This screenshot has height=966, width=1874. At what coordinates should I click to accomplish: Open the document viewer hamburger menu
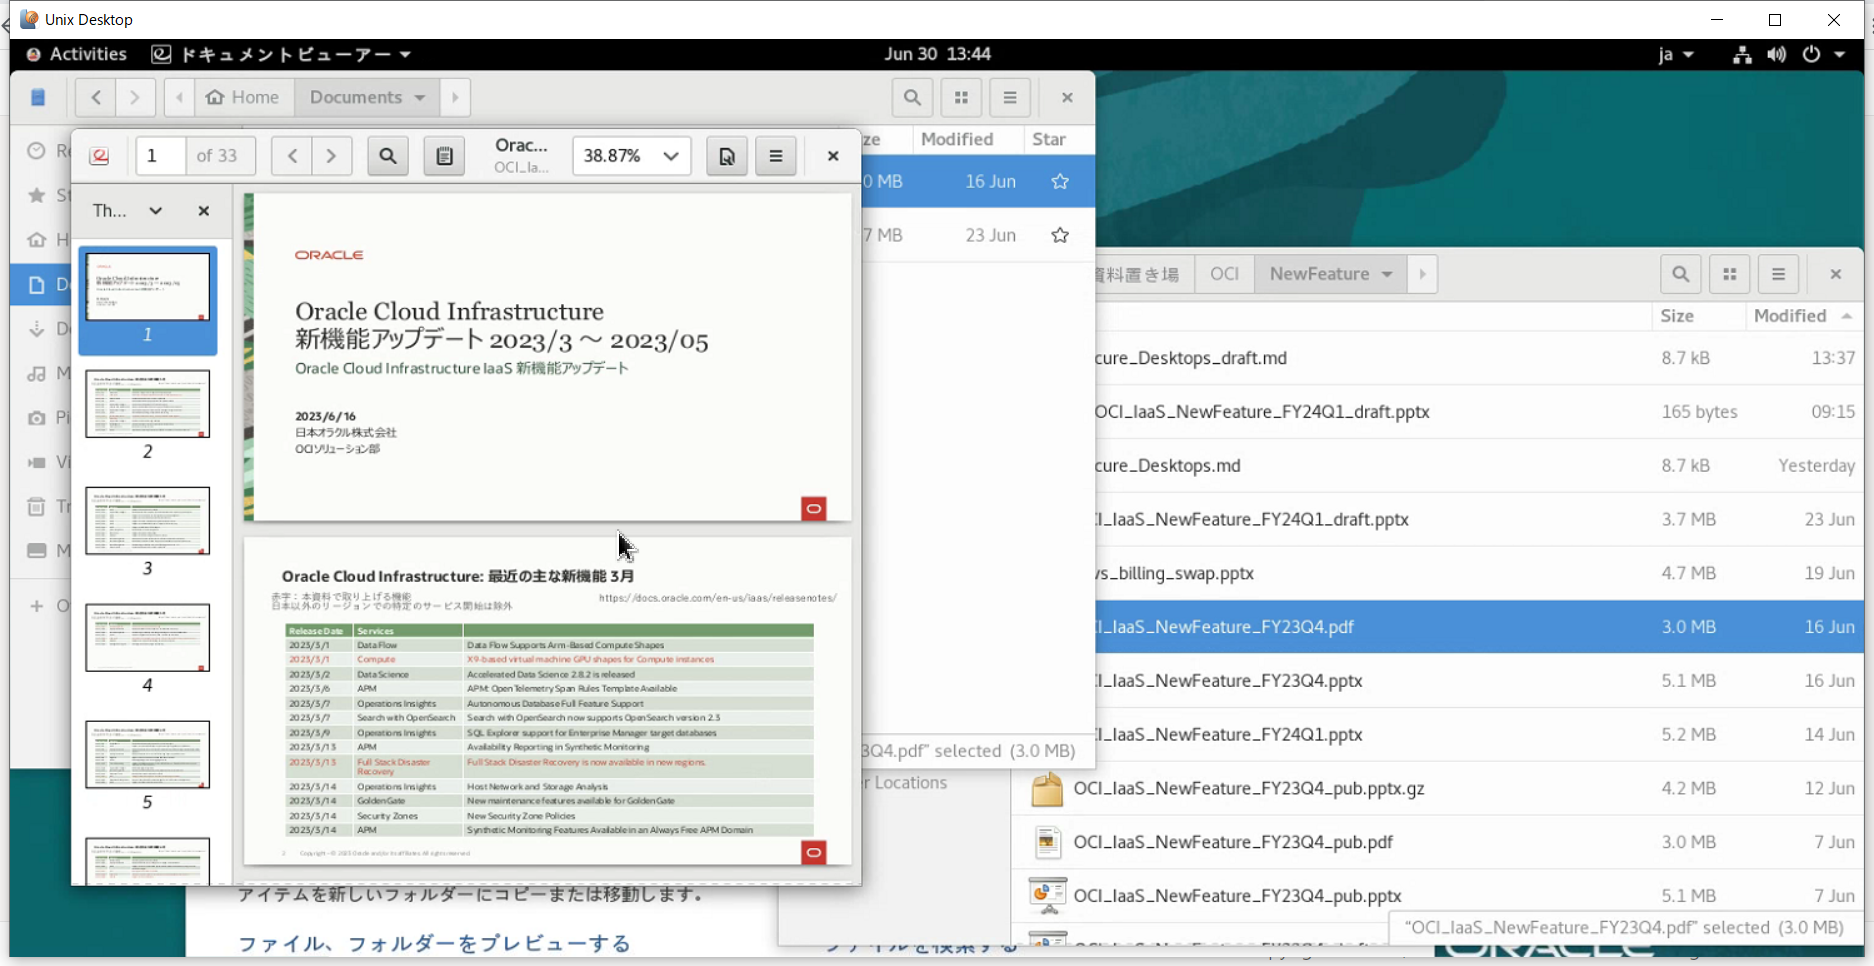[776, 155]
